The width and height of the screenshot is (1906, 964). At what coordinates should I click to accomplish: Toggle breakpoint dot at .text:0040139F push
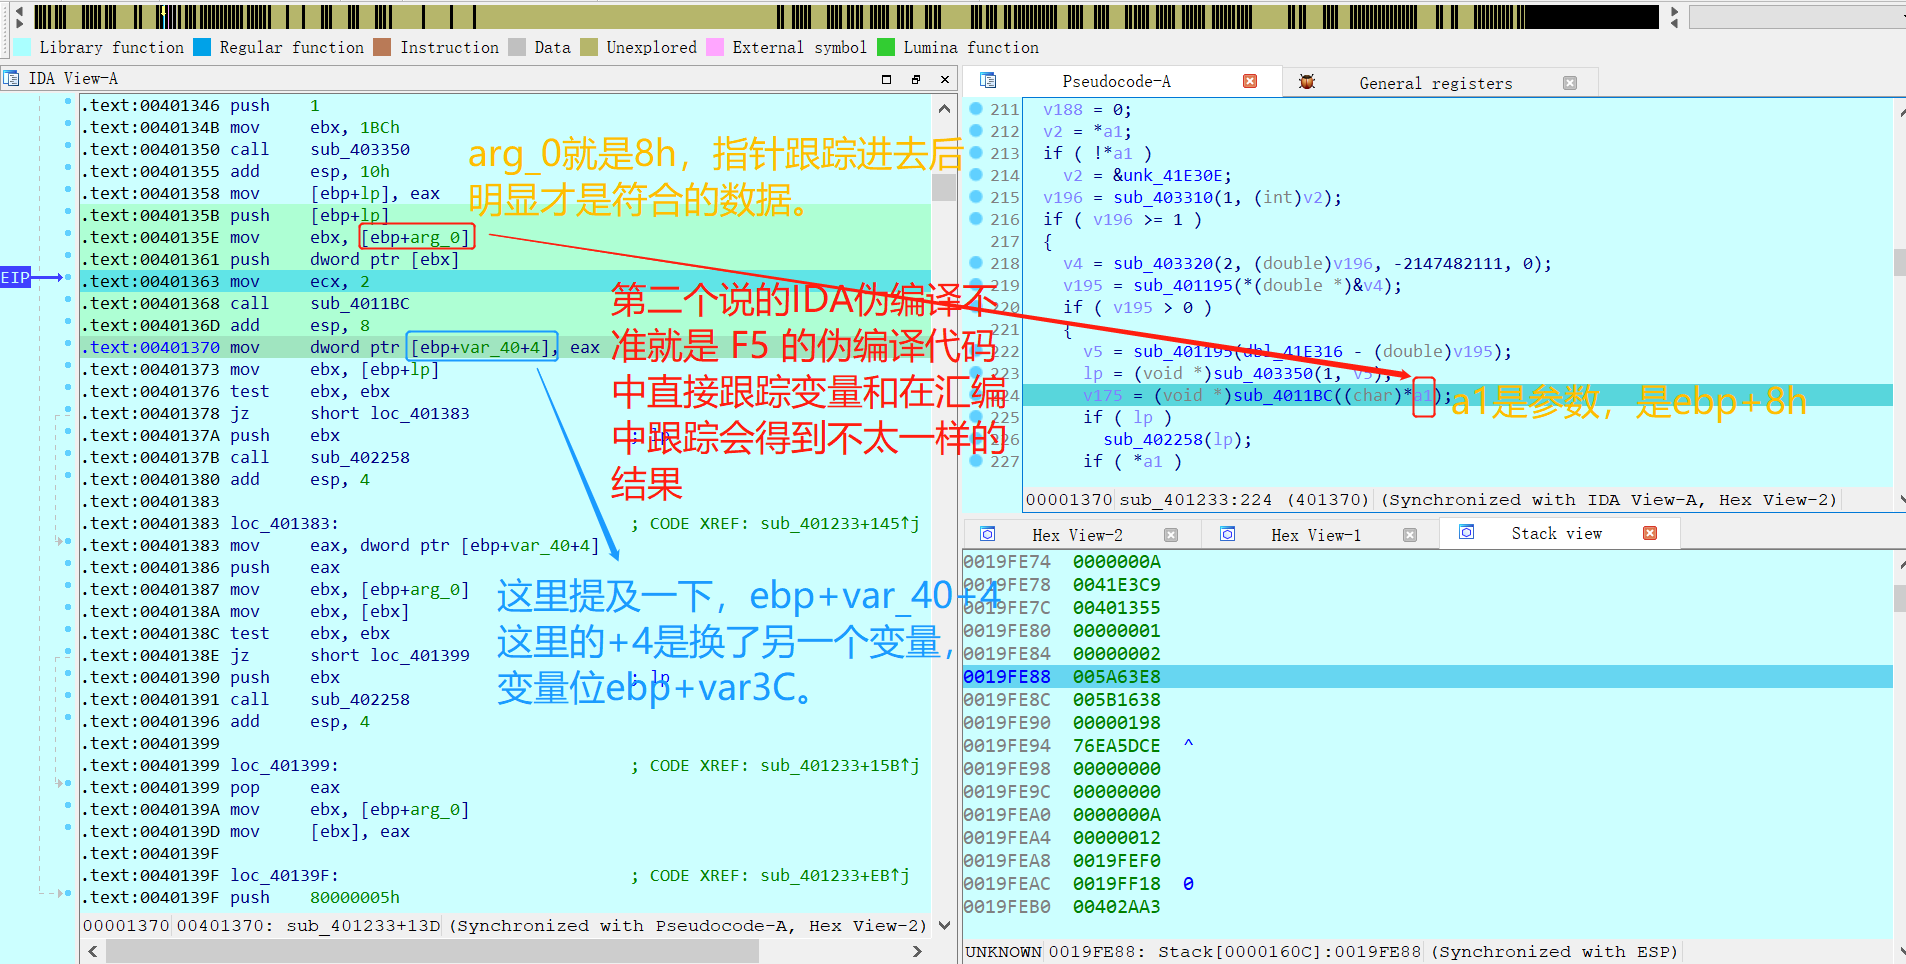click(x=68, y=894)
